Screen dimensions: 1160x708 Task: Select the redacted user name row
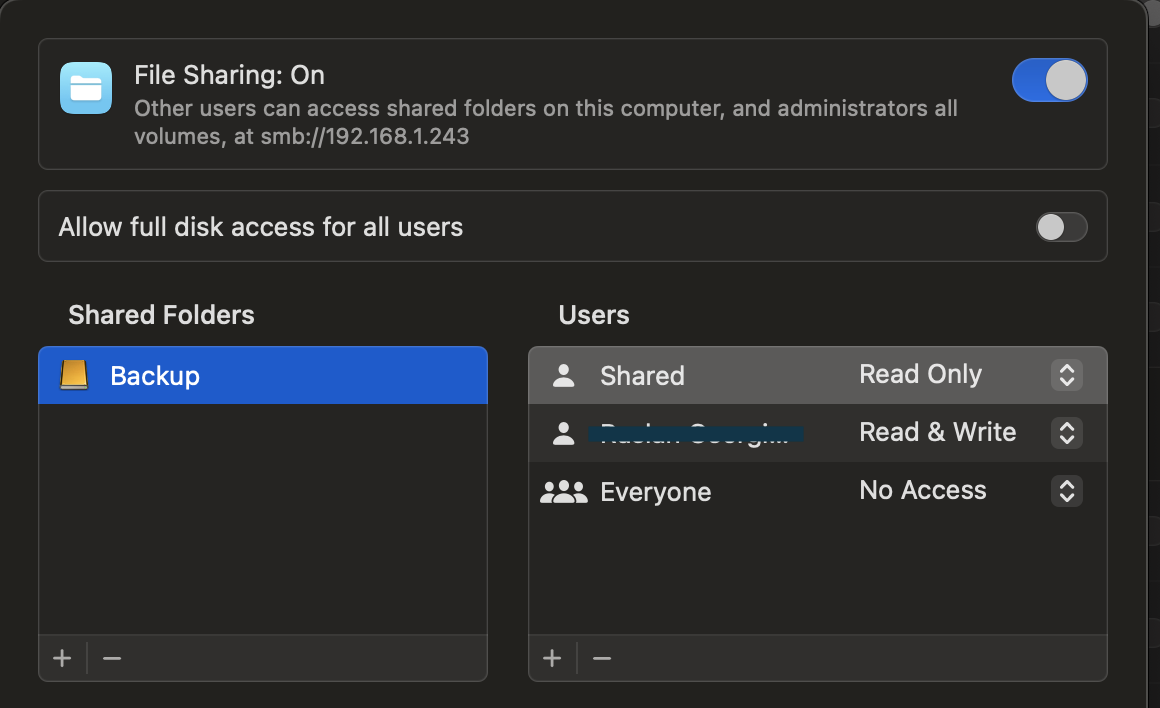817,433
